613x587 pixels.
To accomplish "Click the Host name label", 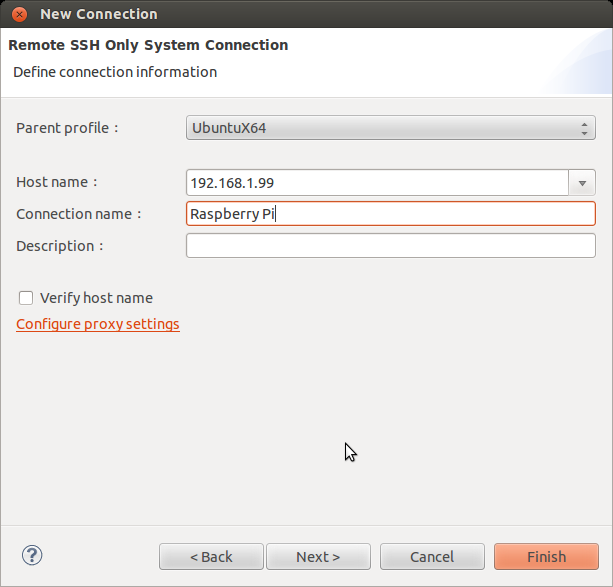I will pyautogui.click(x=57, y=182).
